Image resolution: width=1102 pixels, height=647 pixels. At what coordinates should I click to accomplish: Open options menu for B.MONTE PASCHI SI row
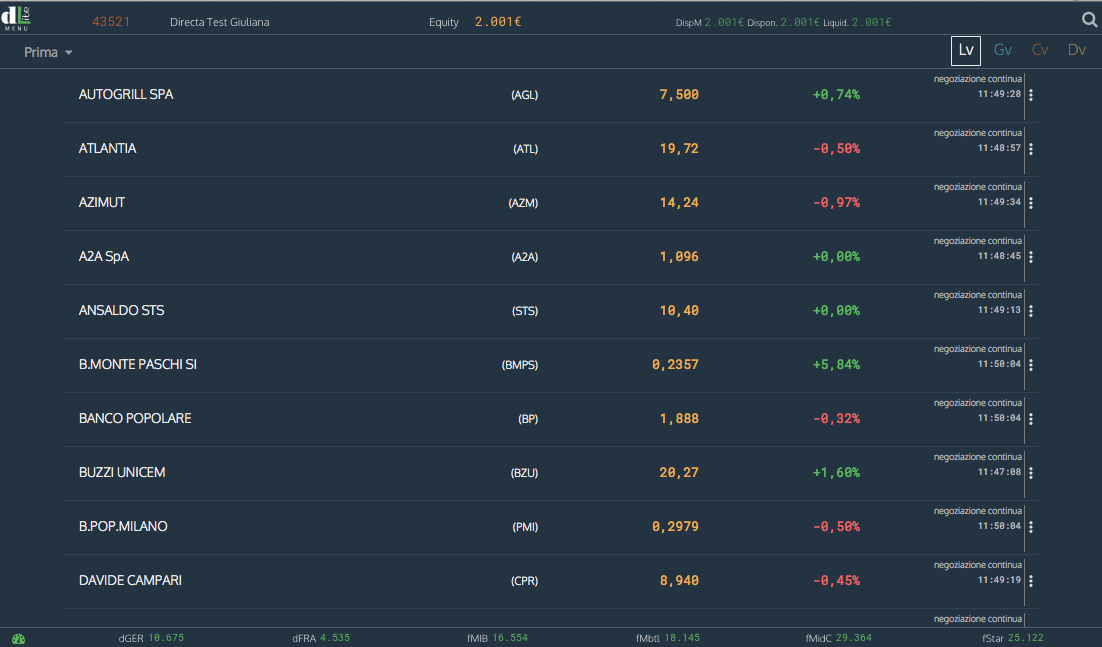tap(1031, 365)
